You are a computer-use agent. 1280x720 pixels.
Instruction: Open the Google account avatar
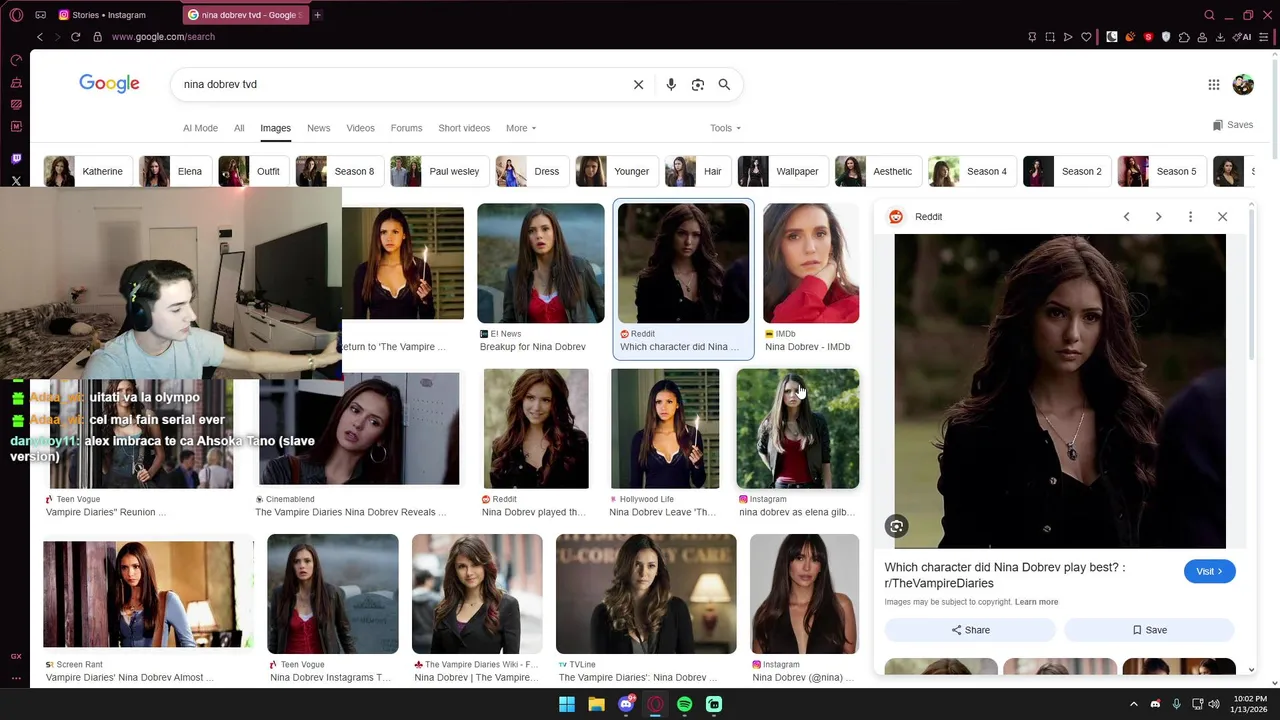[x=1243, y=85]
